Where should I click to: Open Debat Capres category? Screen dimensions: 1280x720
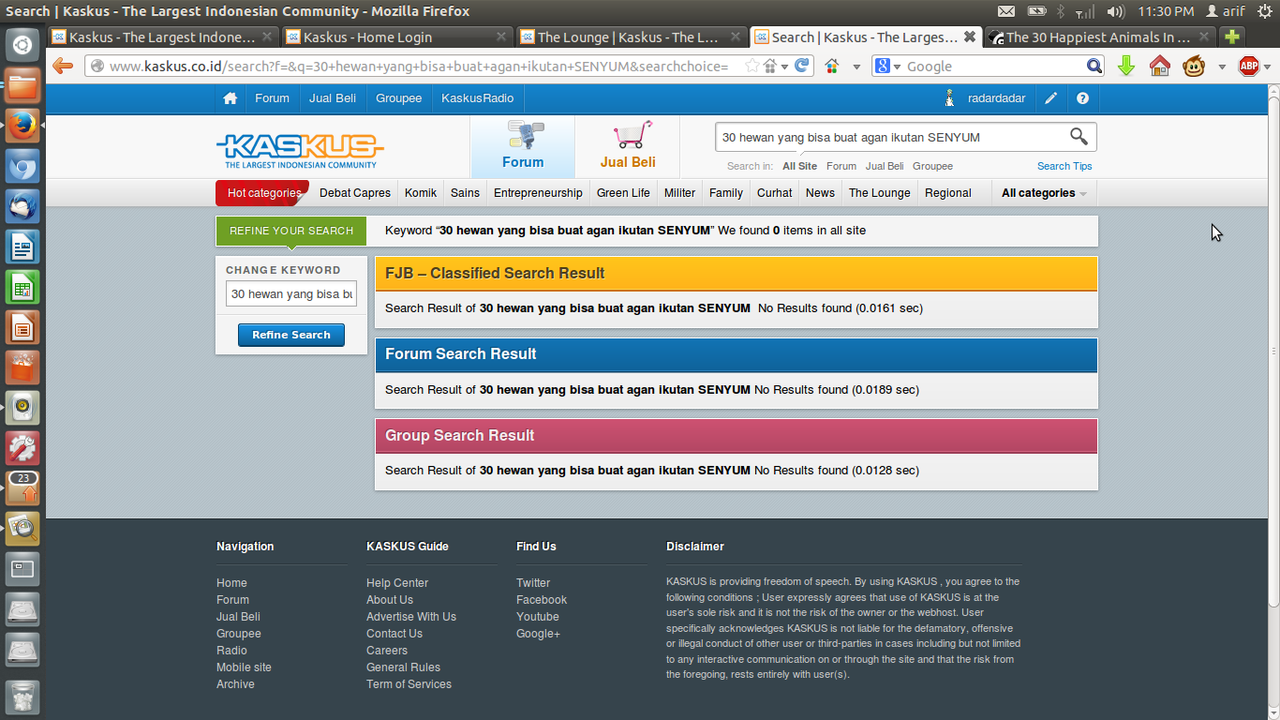point(355,193)
